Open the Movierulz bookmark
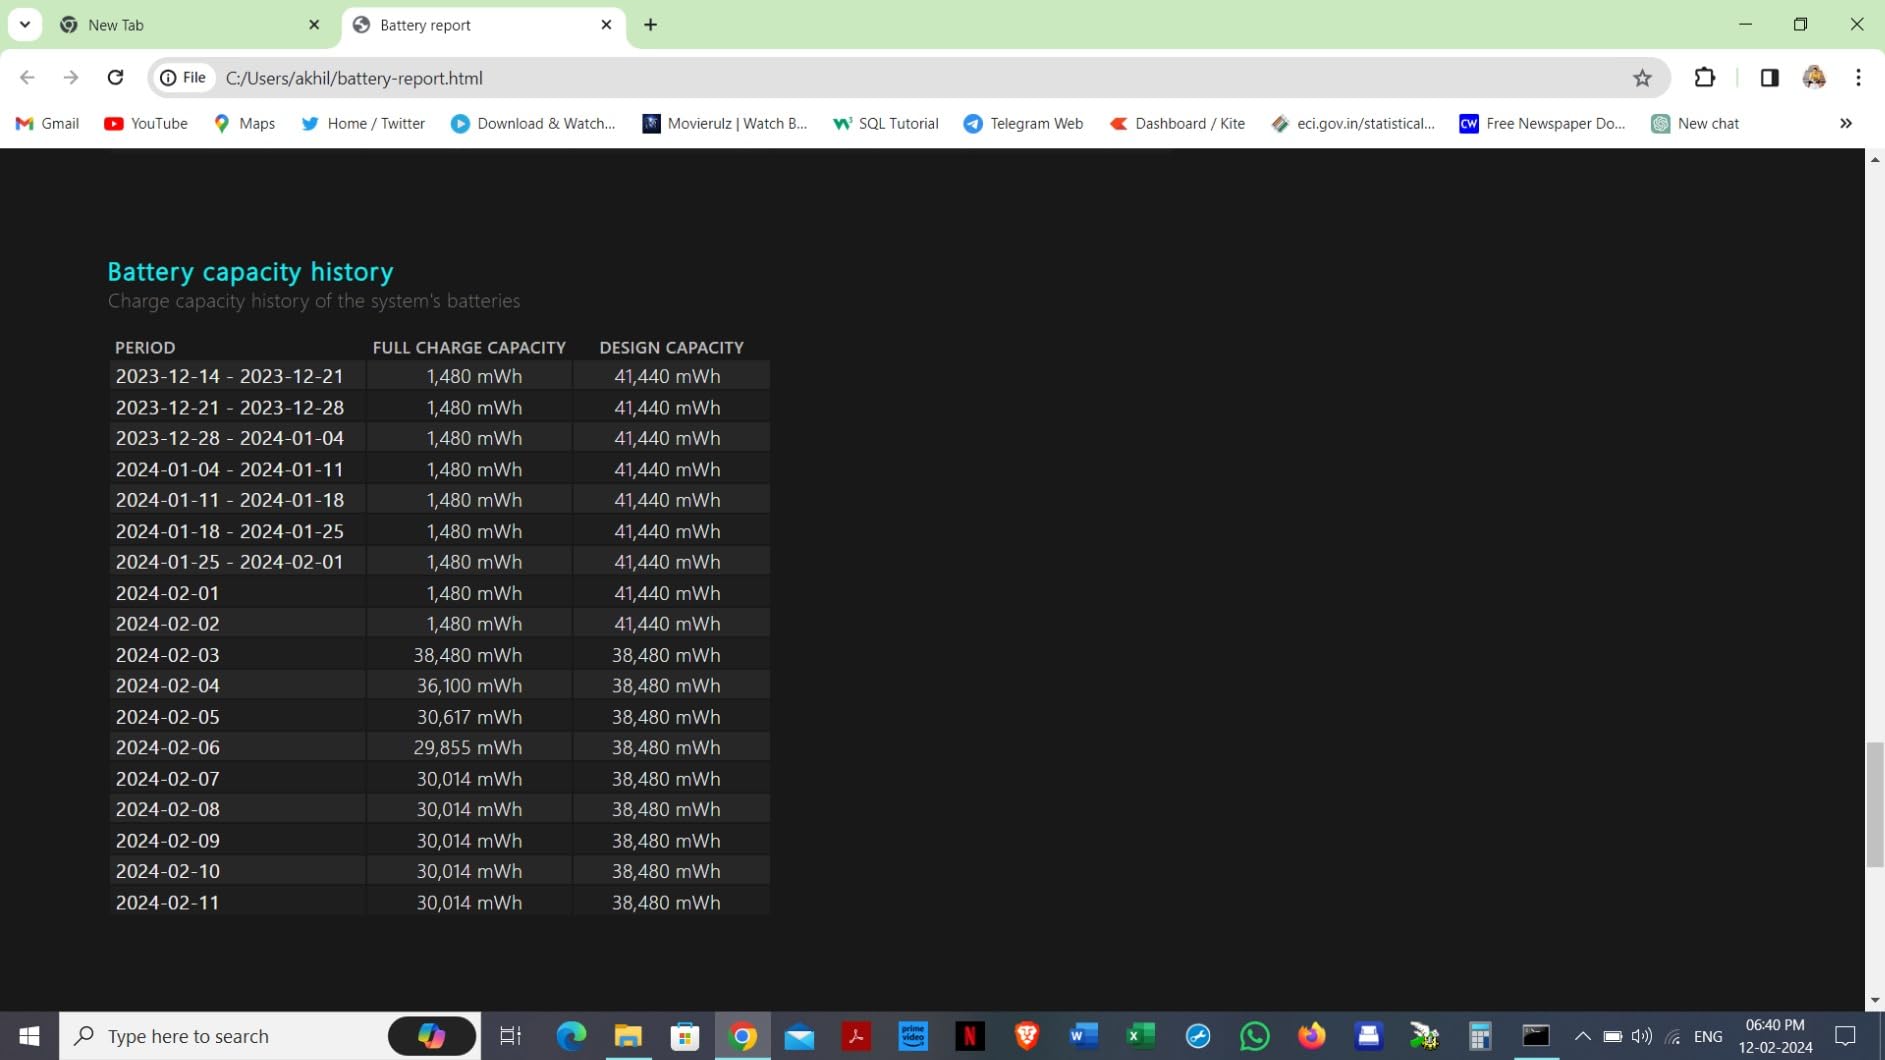The height and width of the screenshot is (1060, 1885). 725,124
